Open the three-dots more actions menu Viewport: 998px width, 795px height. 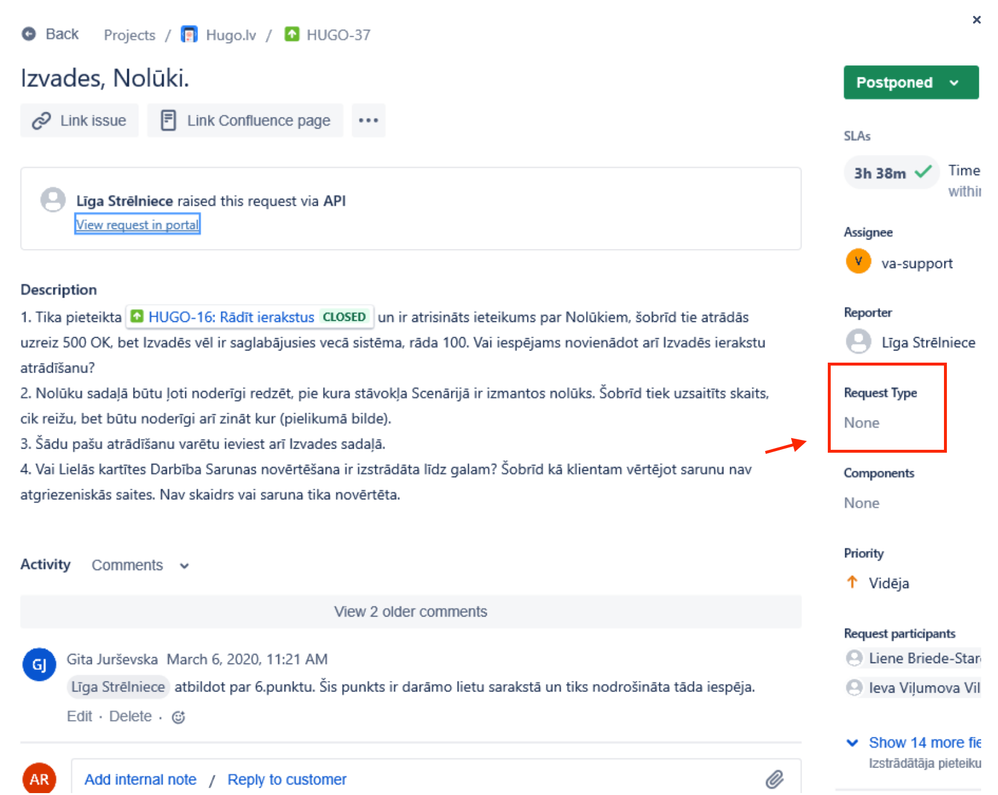click(368, 120)
